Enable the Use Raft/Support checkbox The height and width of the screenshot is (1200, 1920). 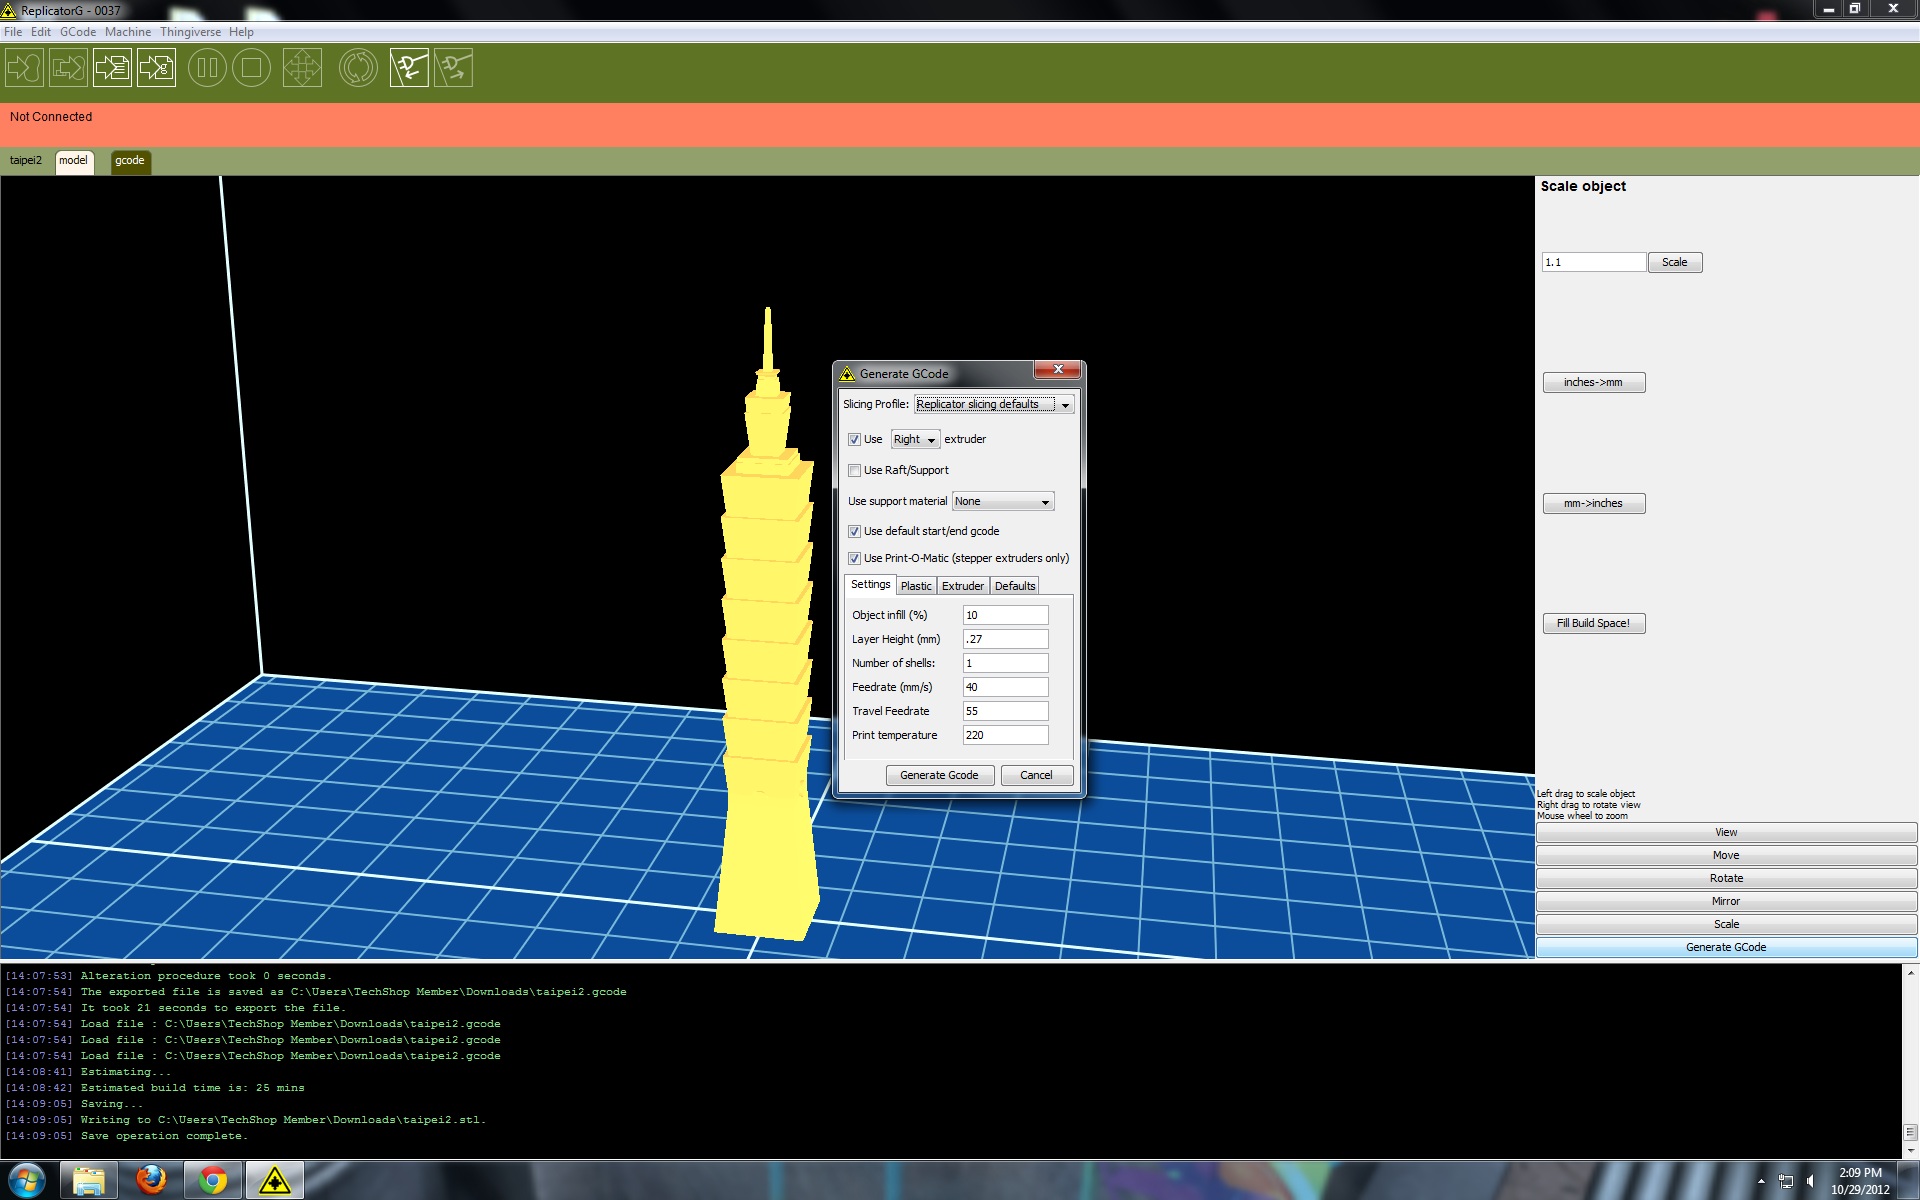[x=854, y=470]
